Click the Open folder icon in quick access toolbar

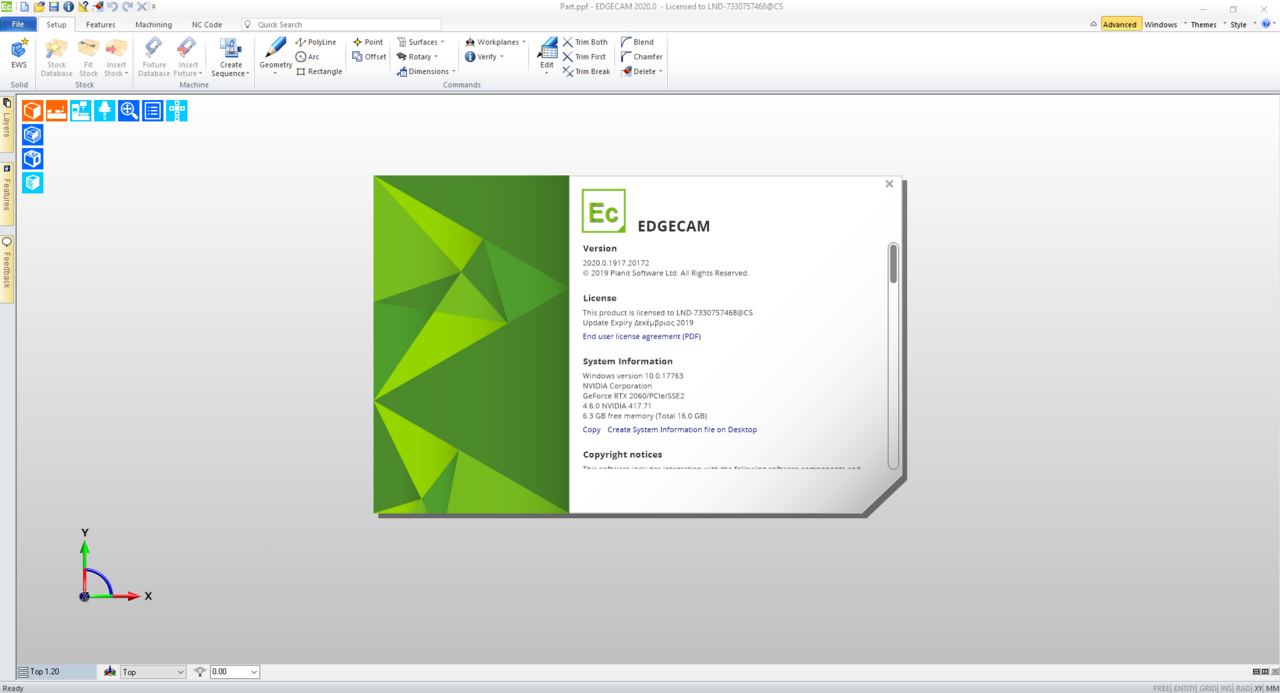[39, 7]
